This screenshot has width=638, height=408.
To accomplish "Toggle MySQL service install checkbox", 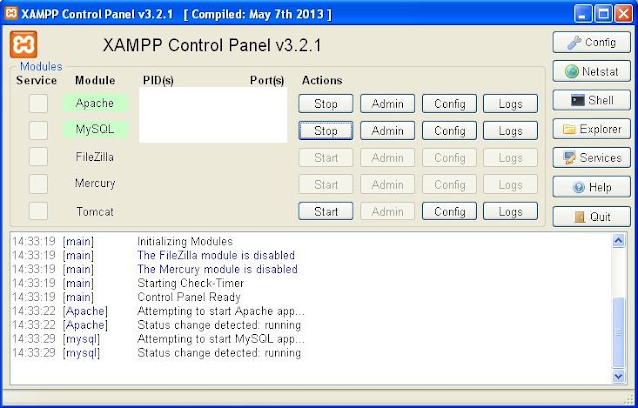I will click(x=38, y=130).
